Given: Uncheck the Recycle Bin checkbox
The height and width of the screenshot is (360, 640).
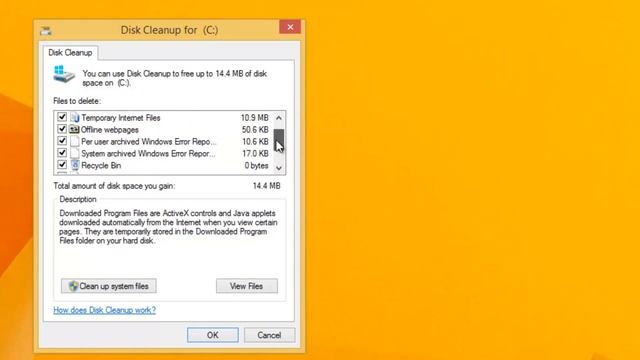Looking at the screenshot, I should click(x=62, y=164).
